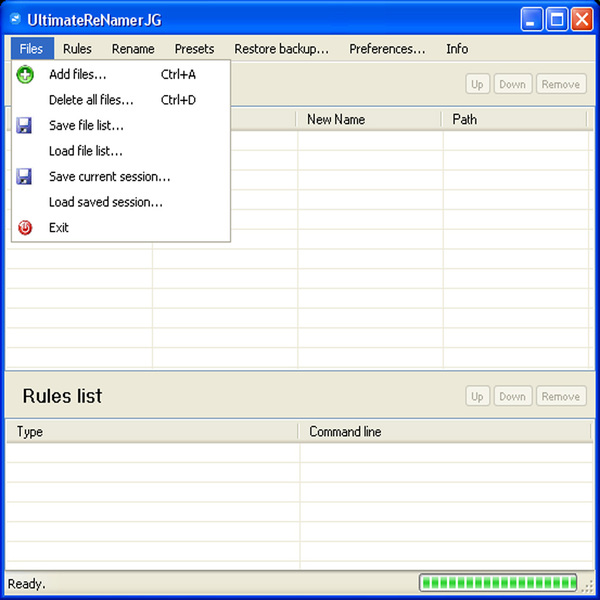The image size is (600, 600).
Task: Click the New Name column header
Action: (x=369, y=119)
